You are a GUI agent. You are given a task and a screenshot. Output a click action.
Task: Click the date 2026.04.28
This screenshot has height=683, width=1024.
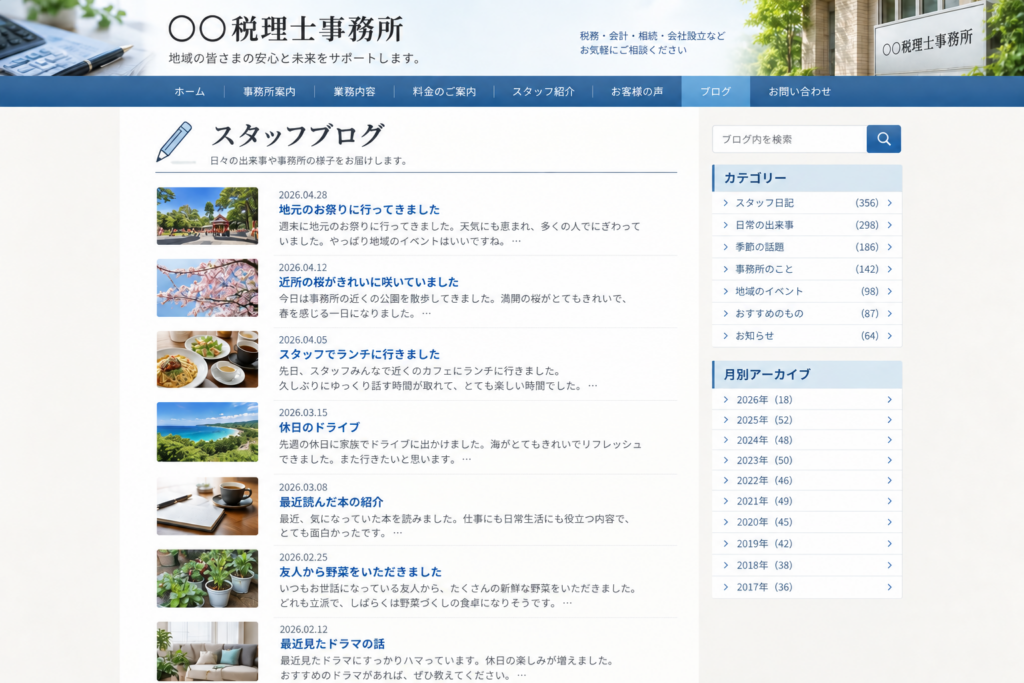point(303,195)
